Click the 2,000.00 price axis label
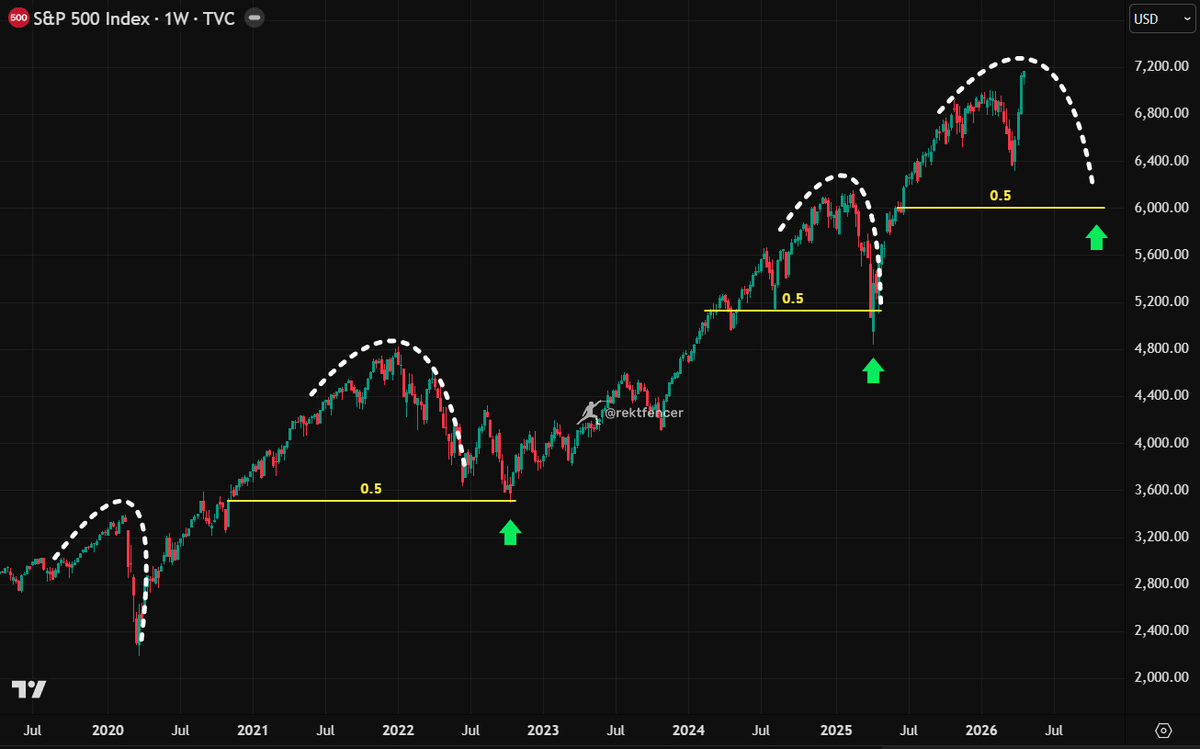The height and width of the screenshot is (749, 1200). [1162, 678]
